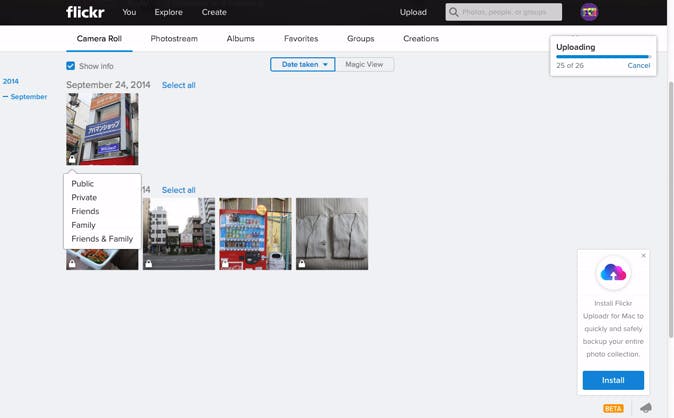
Task: Click Upload in the top bar
Action: (413, 12)
